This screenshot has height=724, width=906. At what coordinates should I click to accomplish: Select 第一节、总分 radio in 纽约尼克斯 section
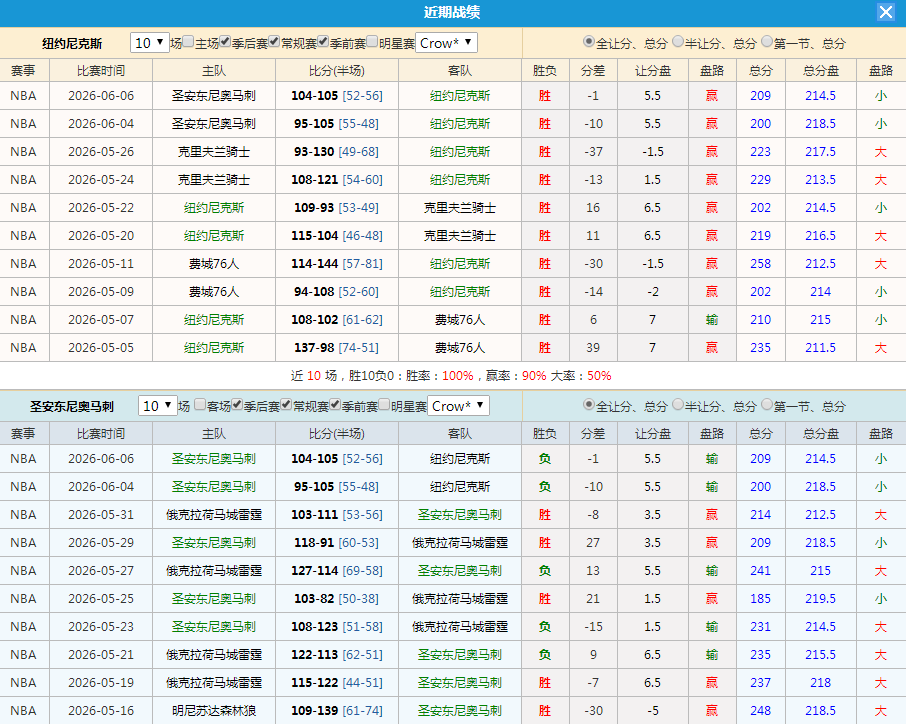(767, 42)
